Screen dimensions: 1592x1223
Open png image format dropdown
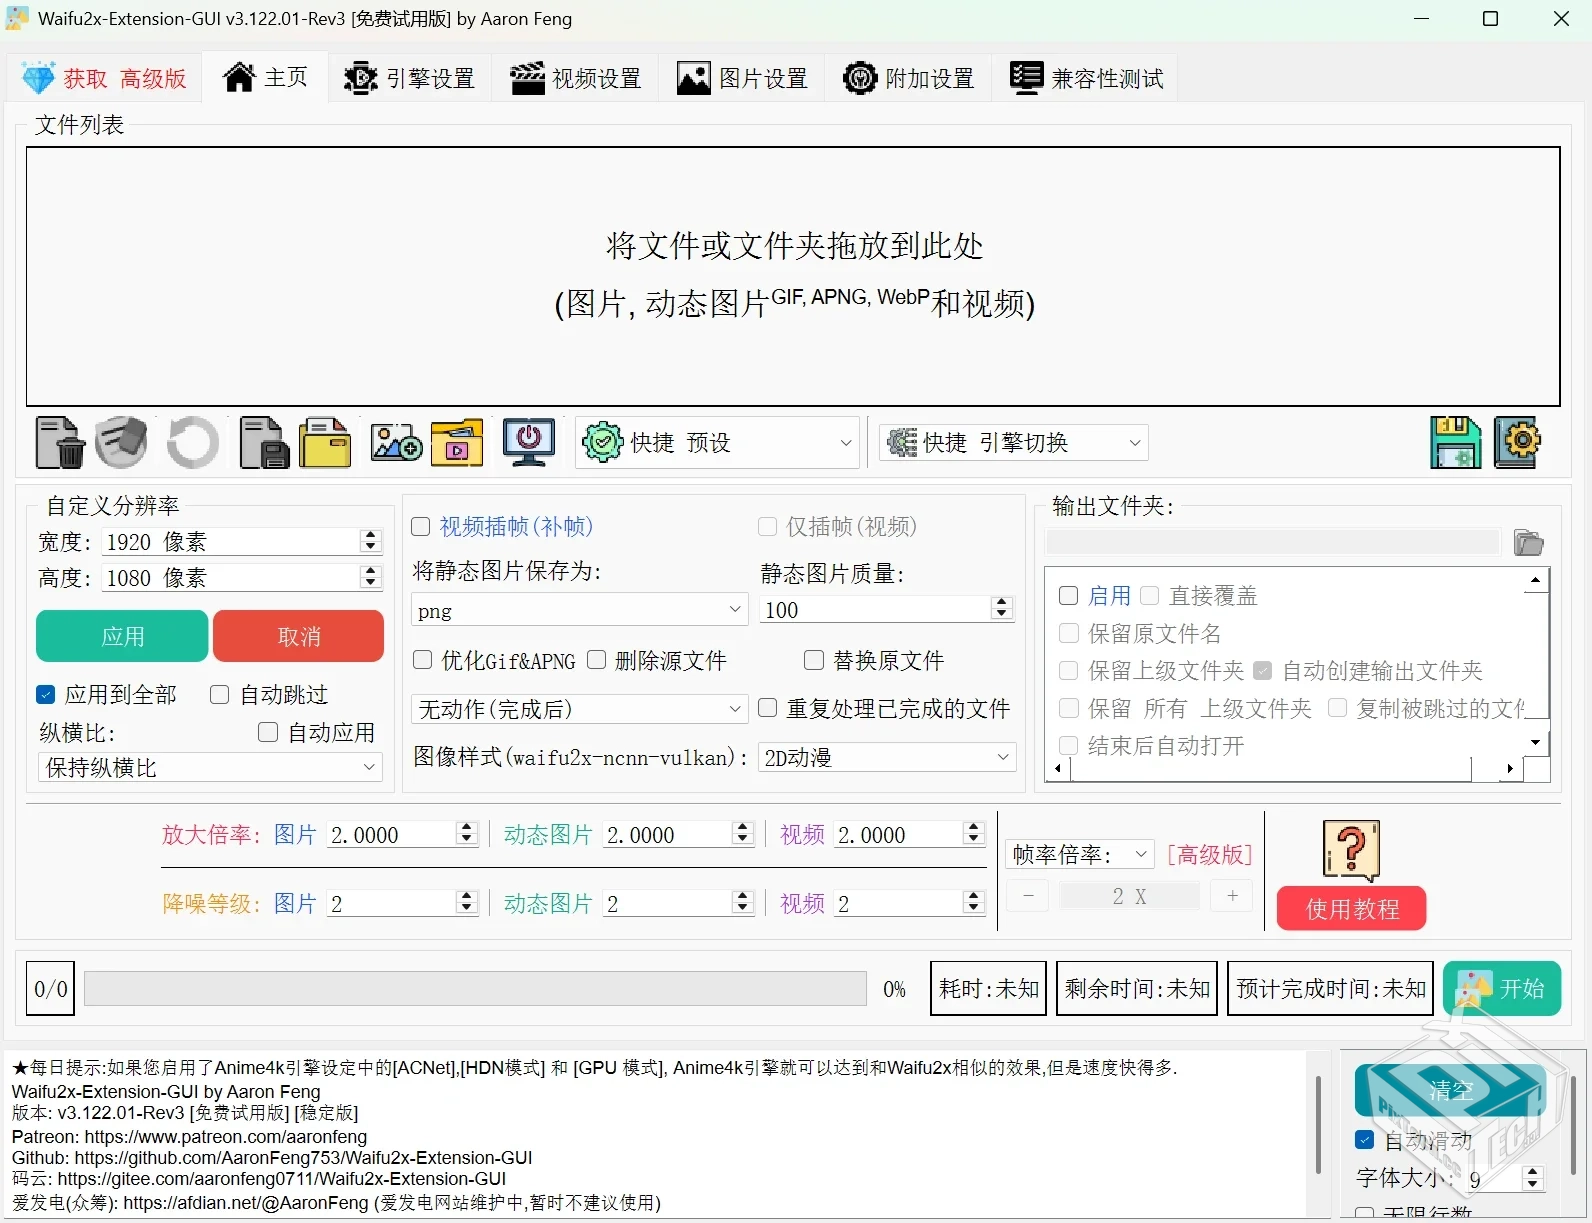tap(579, 609)
